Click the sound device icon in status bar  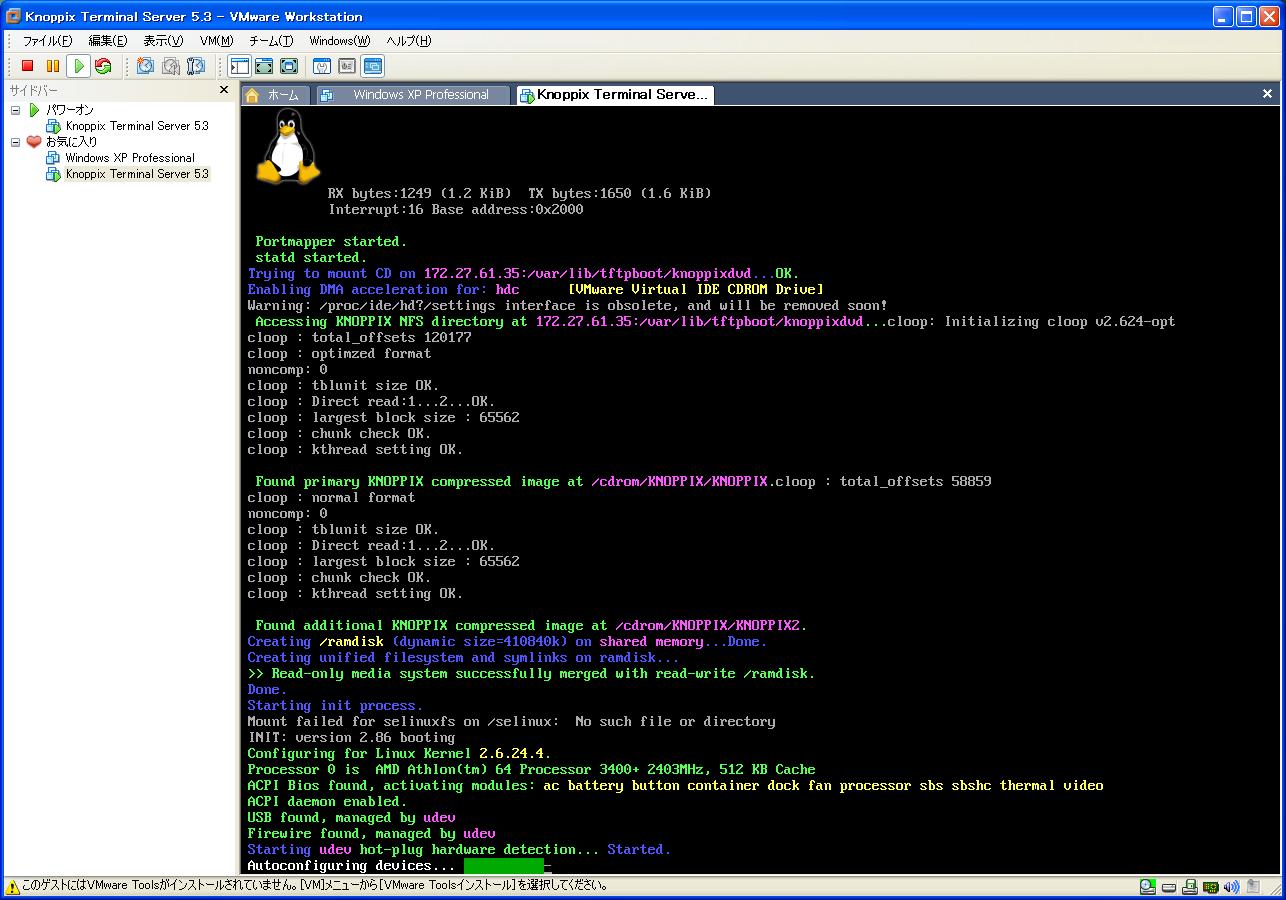tap(1232, 886)
